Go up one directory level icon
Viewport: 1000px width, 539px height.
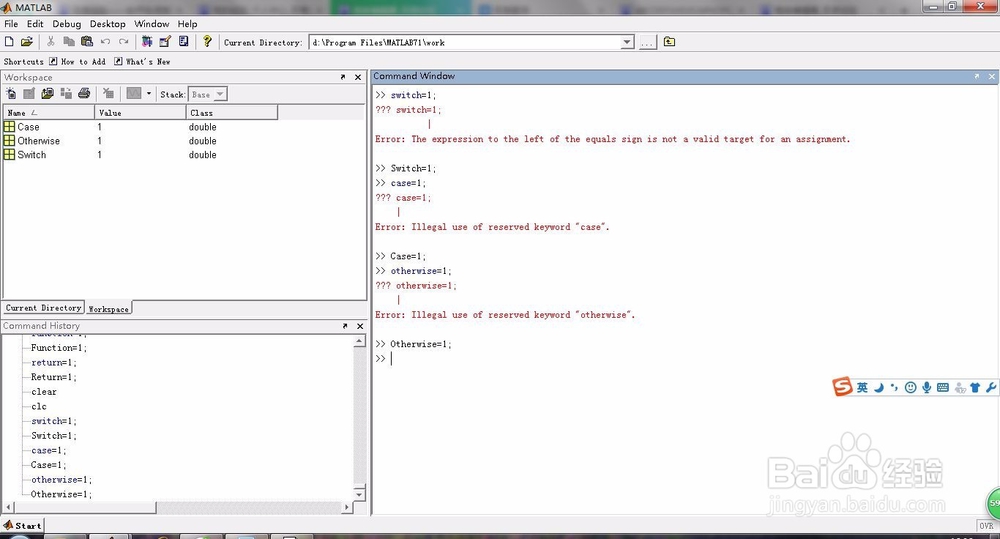(669, 41)
